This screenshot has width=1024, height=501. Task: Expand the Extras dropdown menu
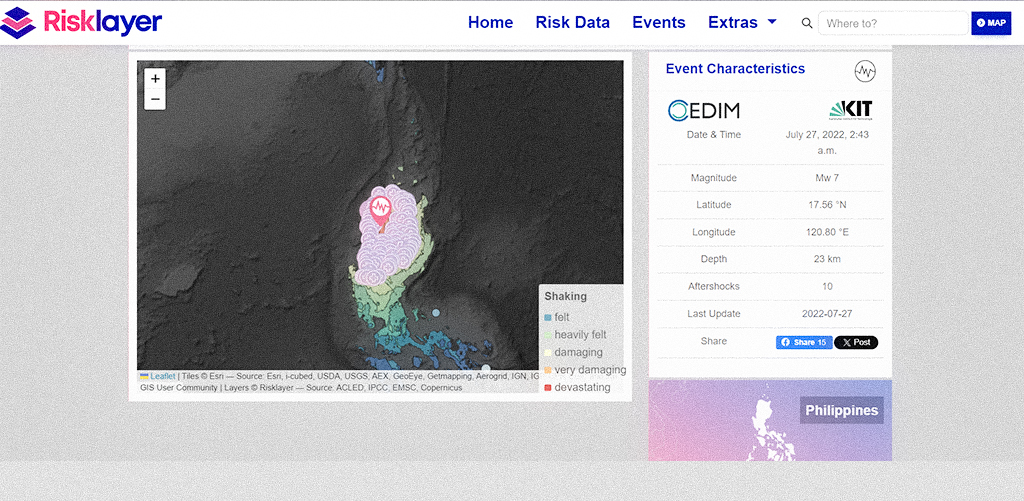pos(742,23)
